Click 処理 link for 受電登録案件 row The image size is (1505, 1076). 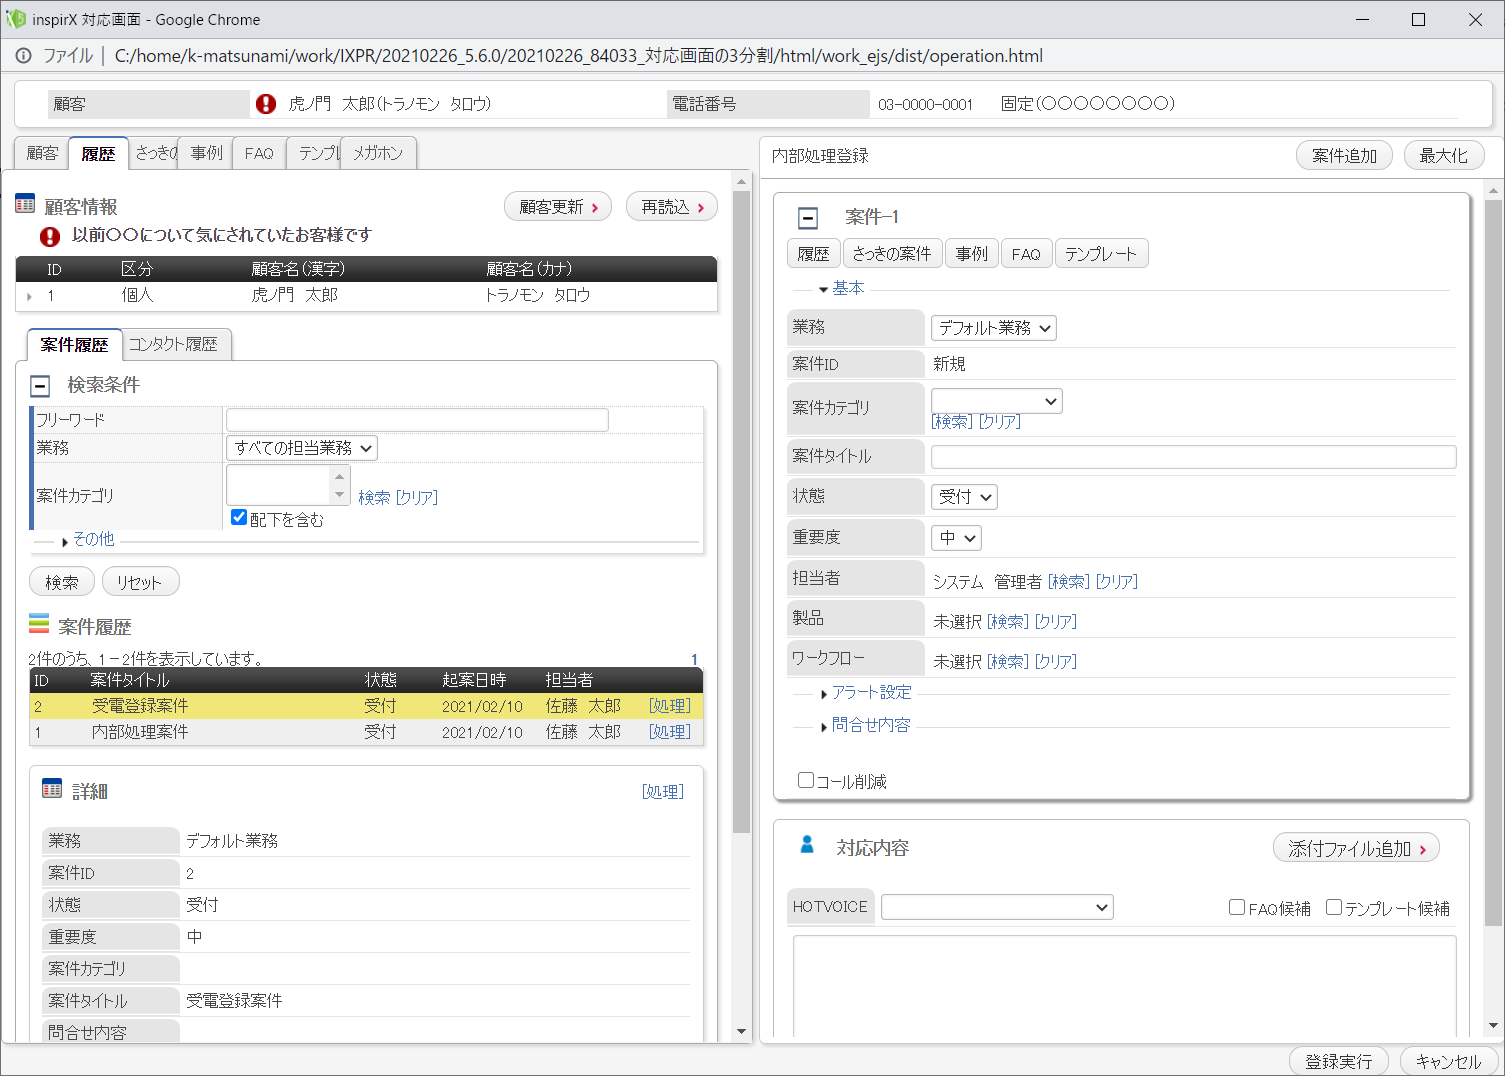pyautogui.click(x=670, y=706)
